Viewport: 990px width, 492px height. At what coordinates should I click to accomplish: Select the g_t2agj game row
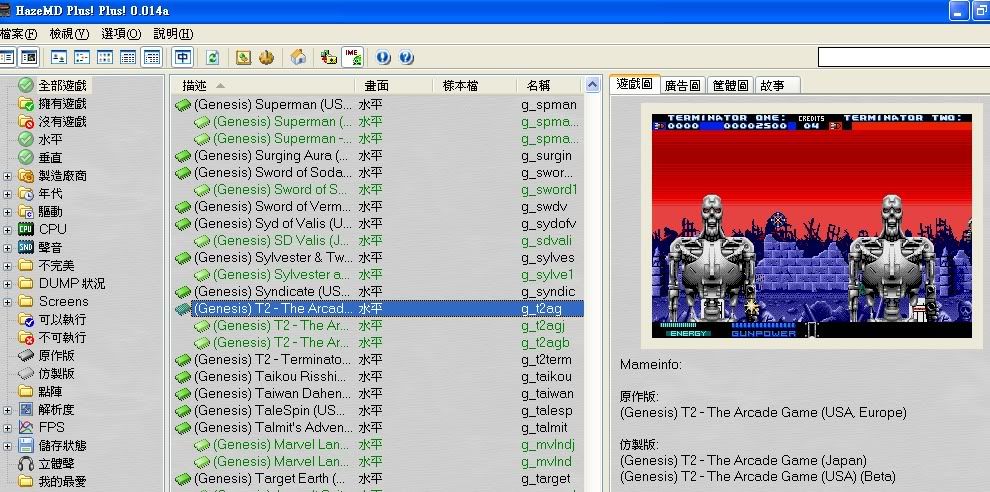(377, 326)
